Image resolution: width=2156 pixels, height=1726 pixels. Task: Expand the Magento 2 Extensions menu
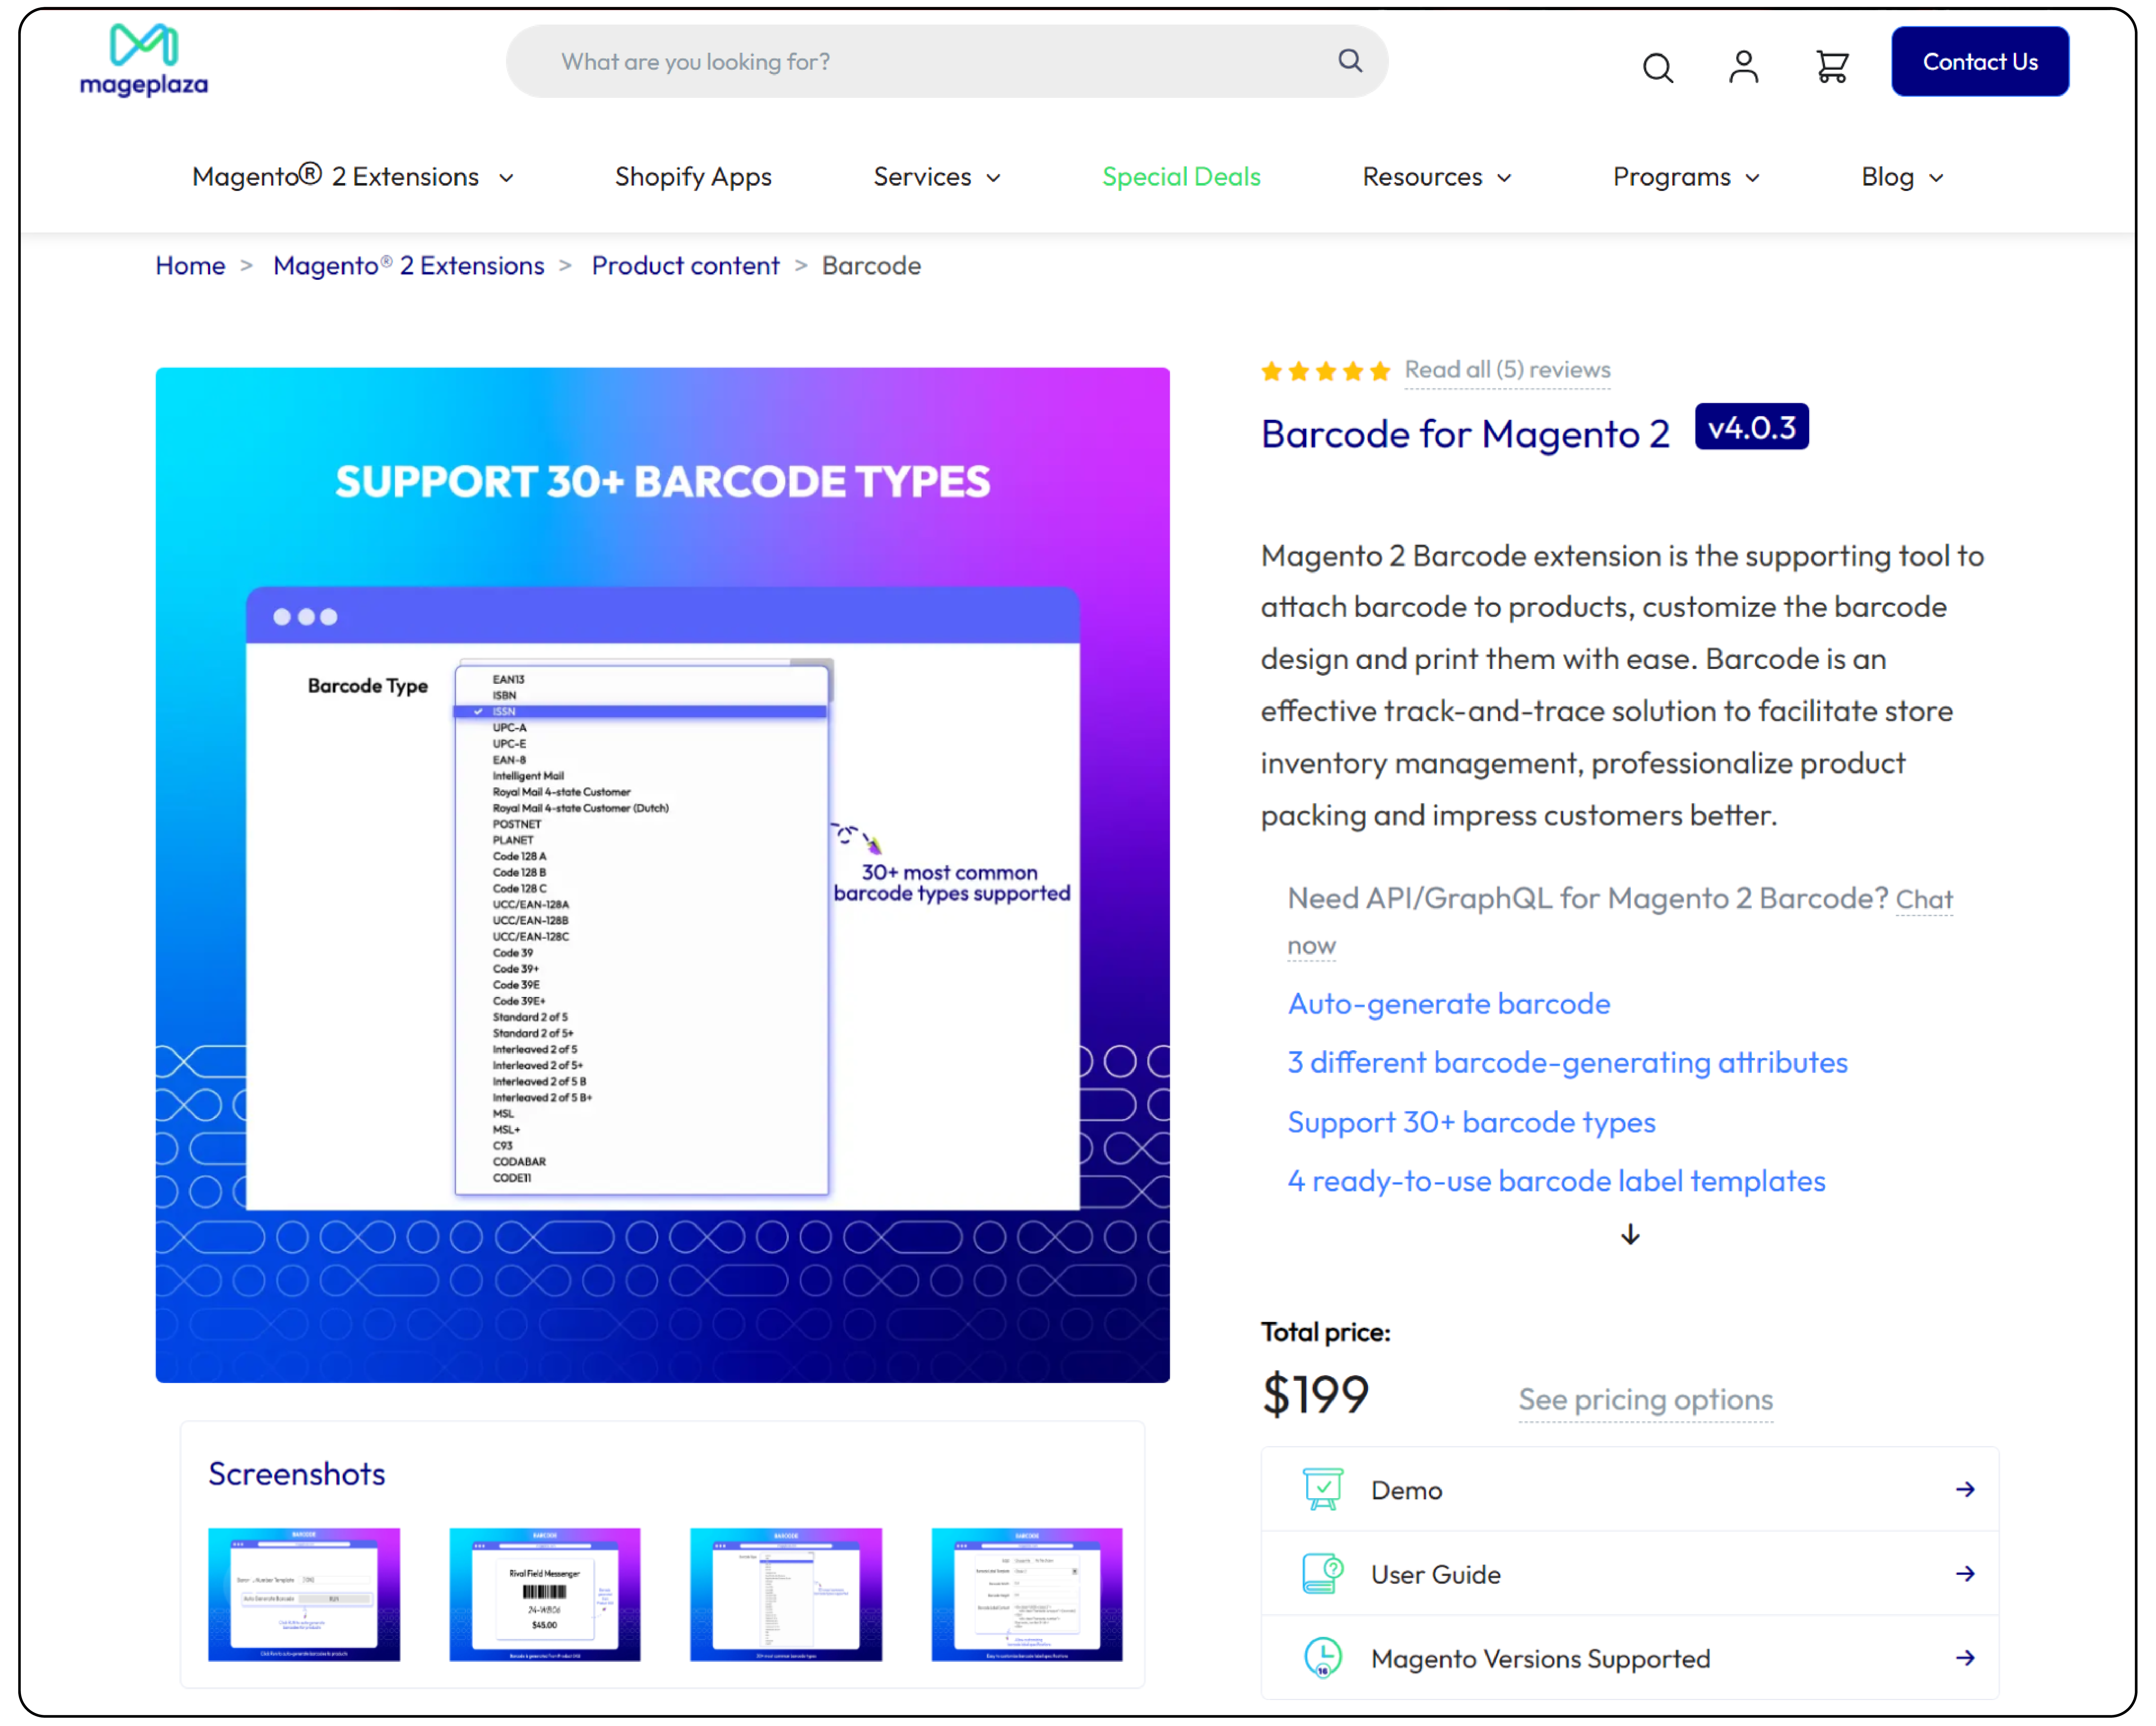tap(353, 177)
